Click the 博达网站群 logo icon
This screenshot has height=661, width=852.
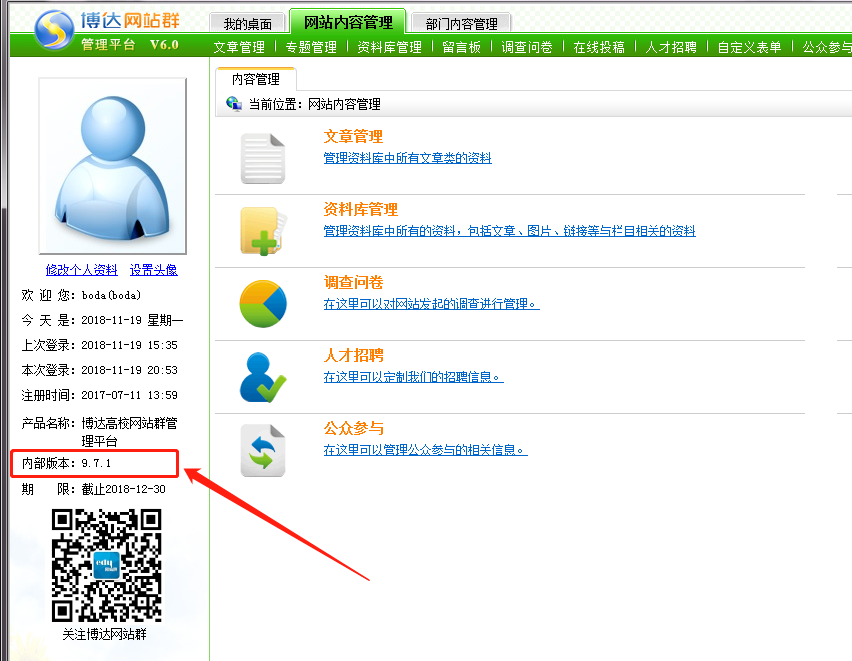(54, 30)
